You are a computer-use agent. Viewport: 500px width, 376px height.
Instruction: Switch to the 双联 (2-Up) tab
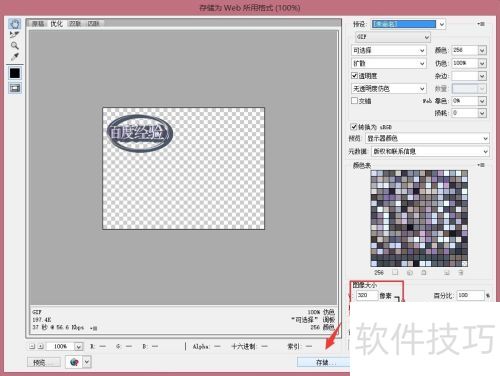coord(75,24)
